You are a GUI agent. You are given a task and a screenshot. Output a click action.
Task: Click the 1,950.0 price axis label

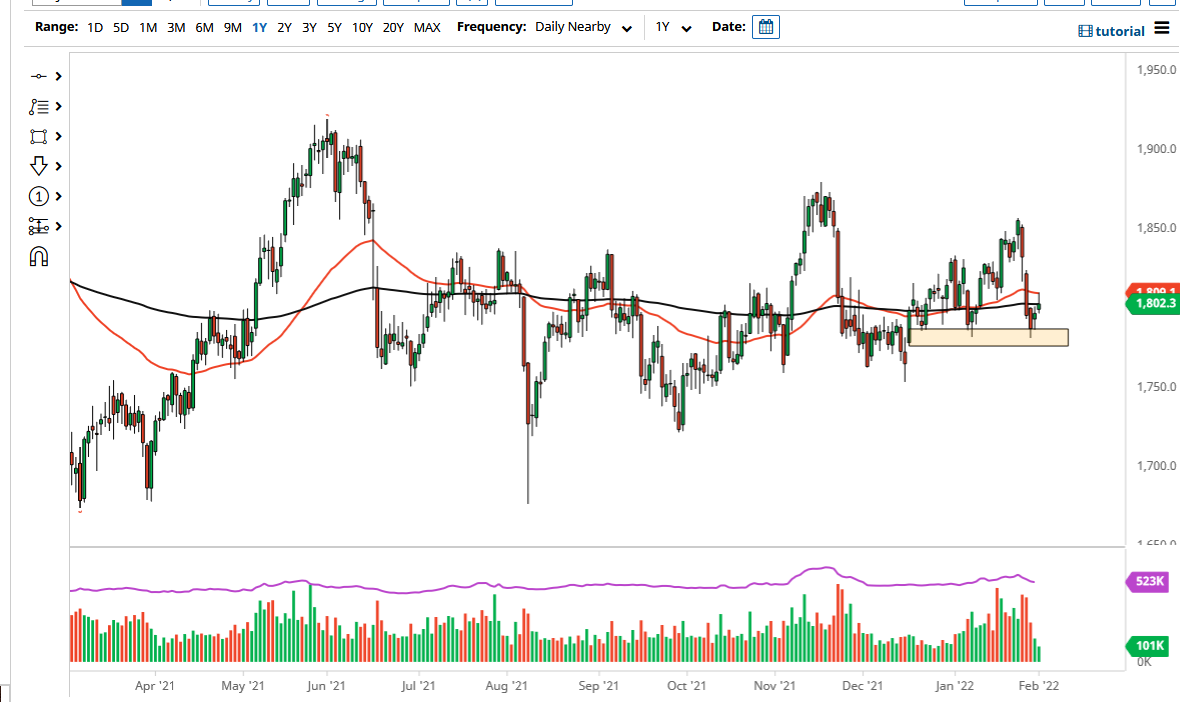(1157, 70)
